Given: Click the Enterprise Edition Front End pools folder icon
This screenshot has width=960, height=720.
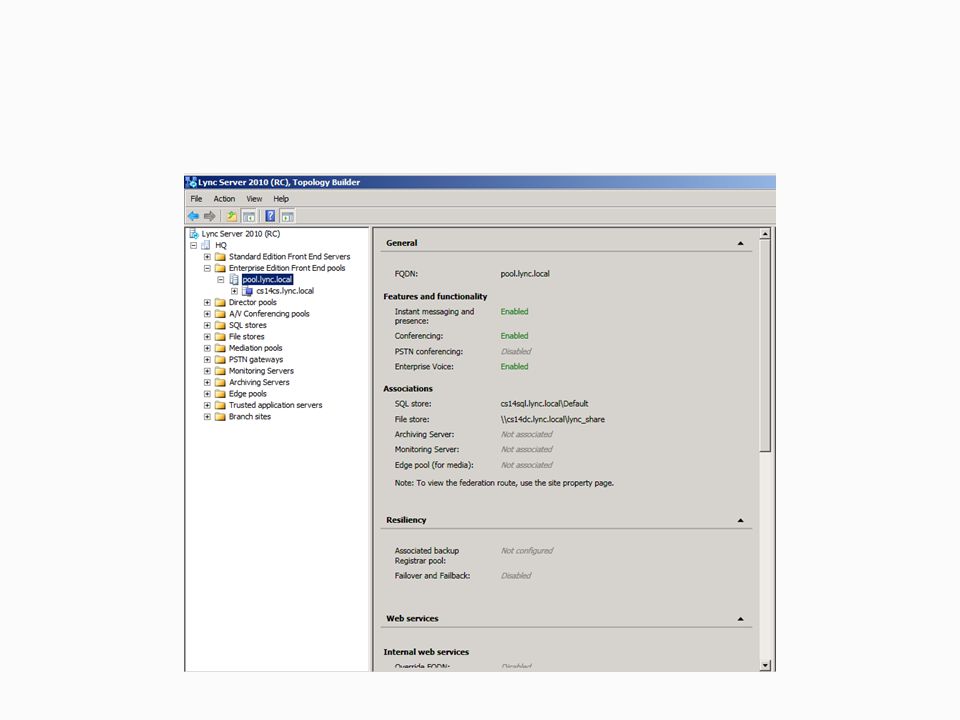Looking at the screenshot, I should [x=220, y=268].
